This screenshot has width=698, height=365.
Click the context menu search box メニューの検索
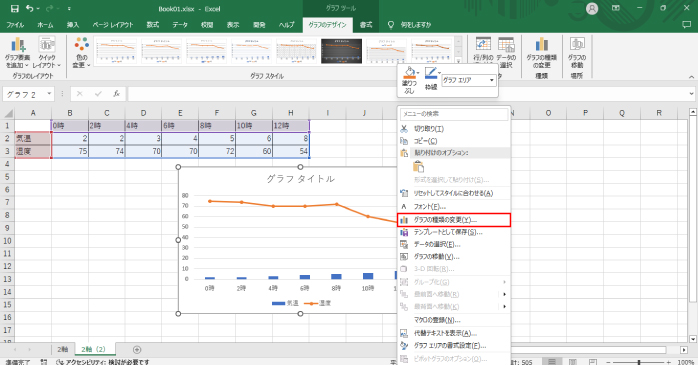tap(454, 114)
